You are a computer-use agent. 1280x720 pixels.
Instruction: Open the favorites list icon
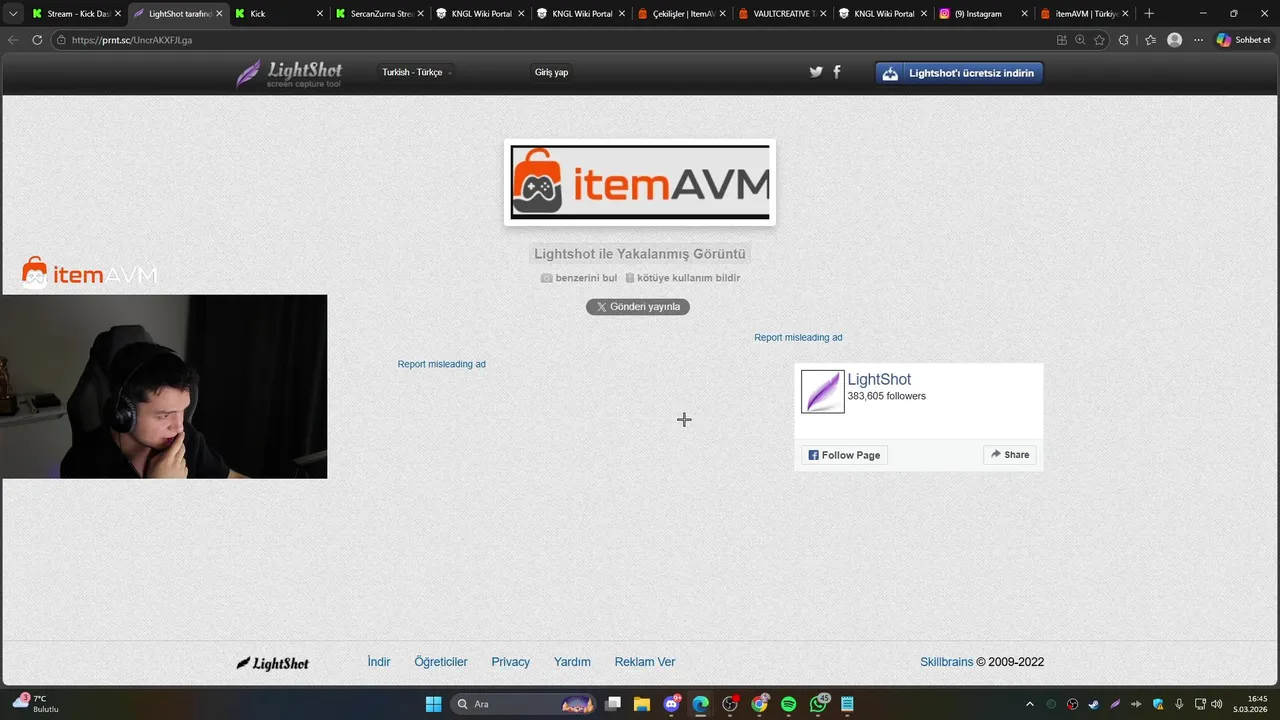[1150, 40]
